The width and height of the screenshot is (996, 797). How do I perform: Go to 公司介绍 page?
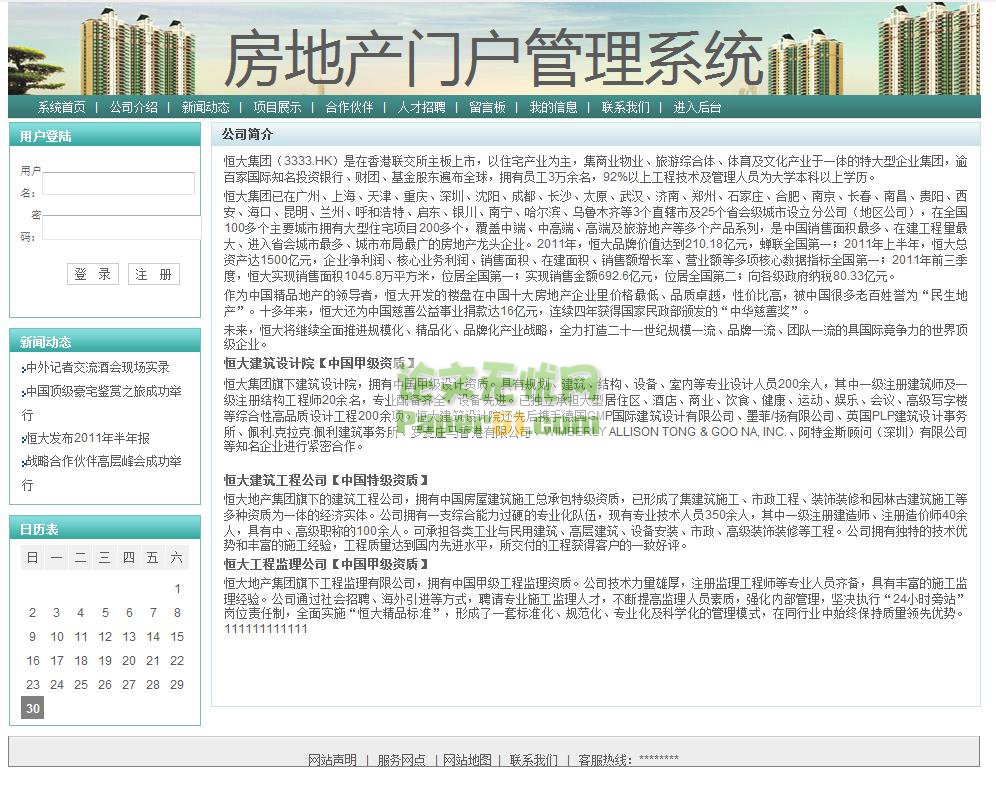[x=133, y=107]
